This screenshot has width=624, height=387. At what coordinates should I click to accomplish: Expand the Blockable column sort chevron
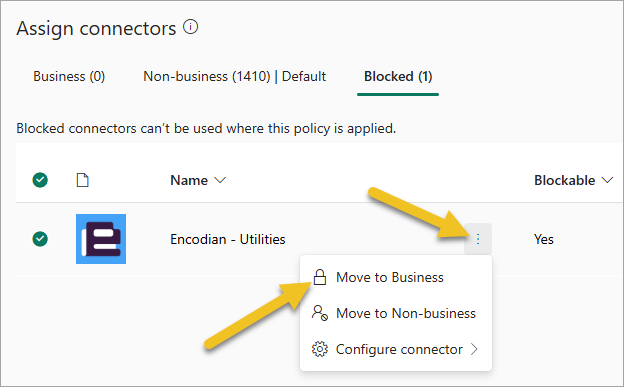pos(607,180)
